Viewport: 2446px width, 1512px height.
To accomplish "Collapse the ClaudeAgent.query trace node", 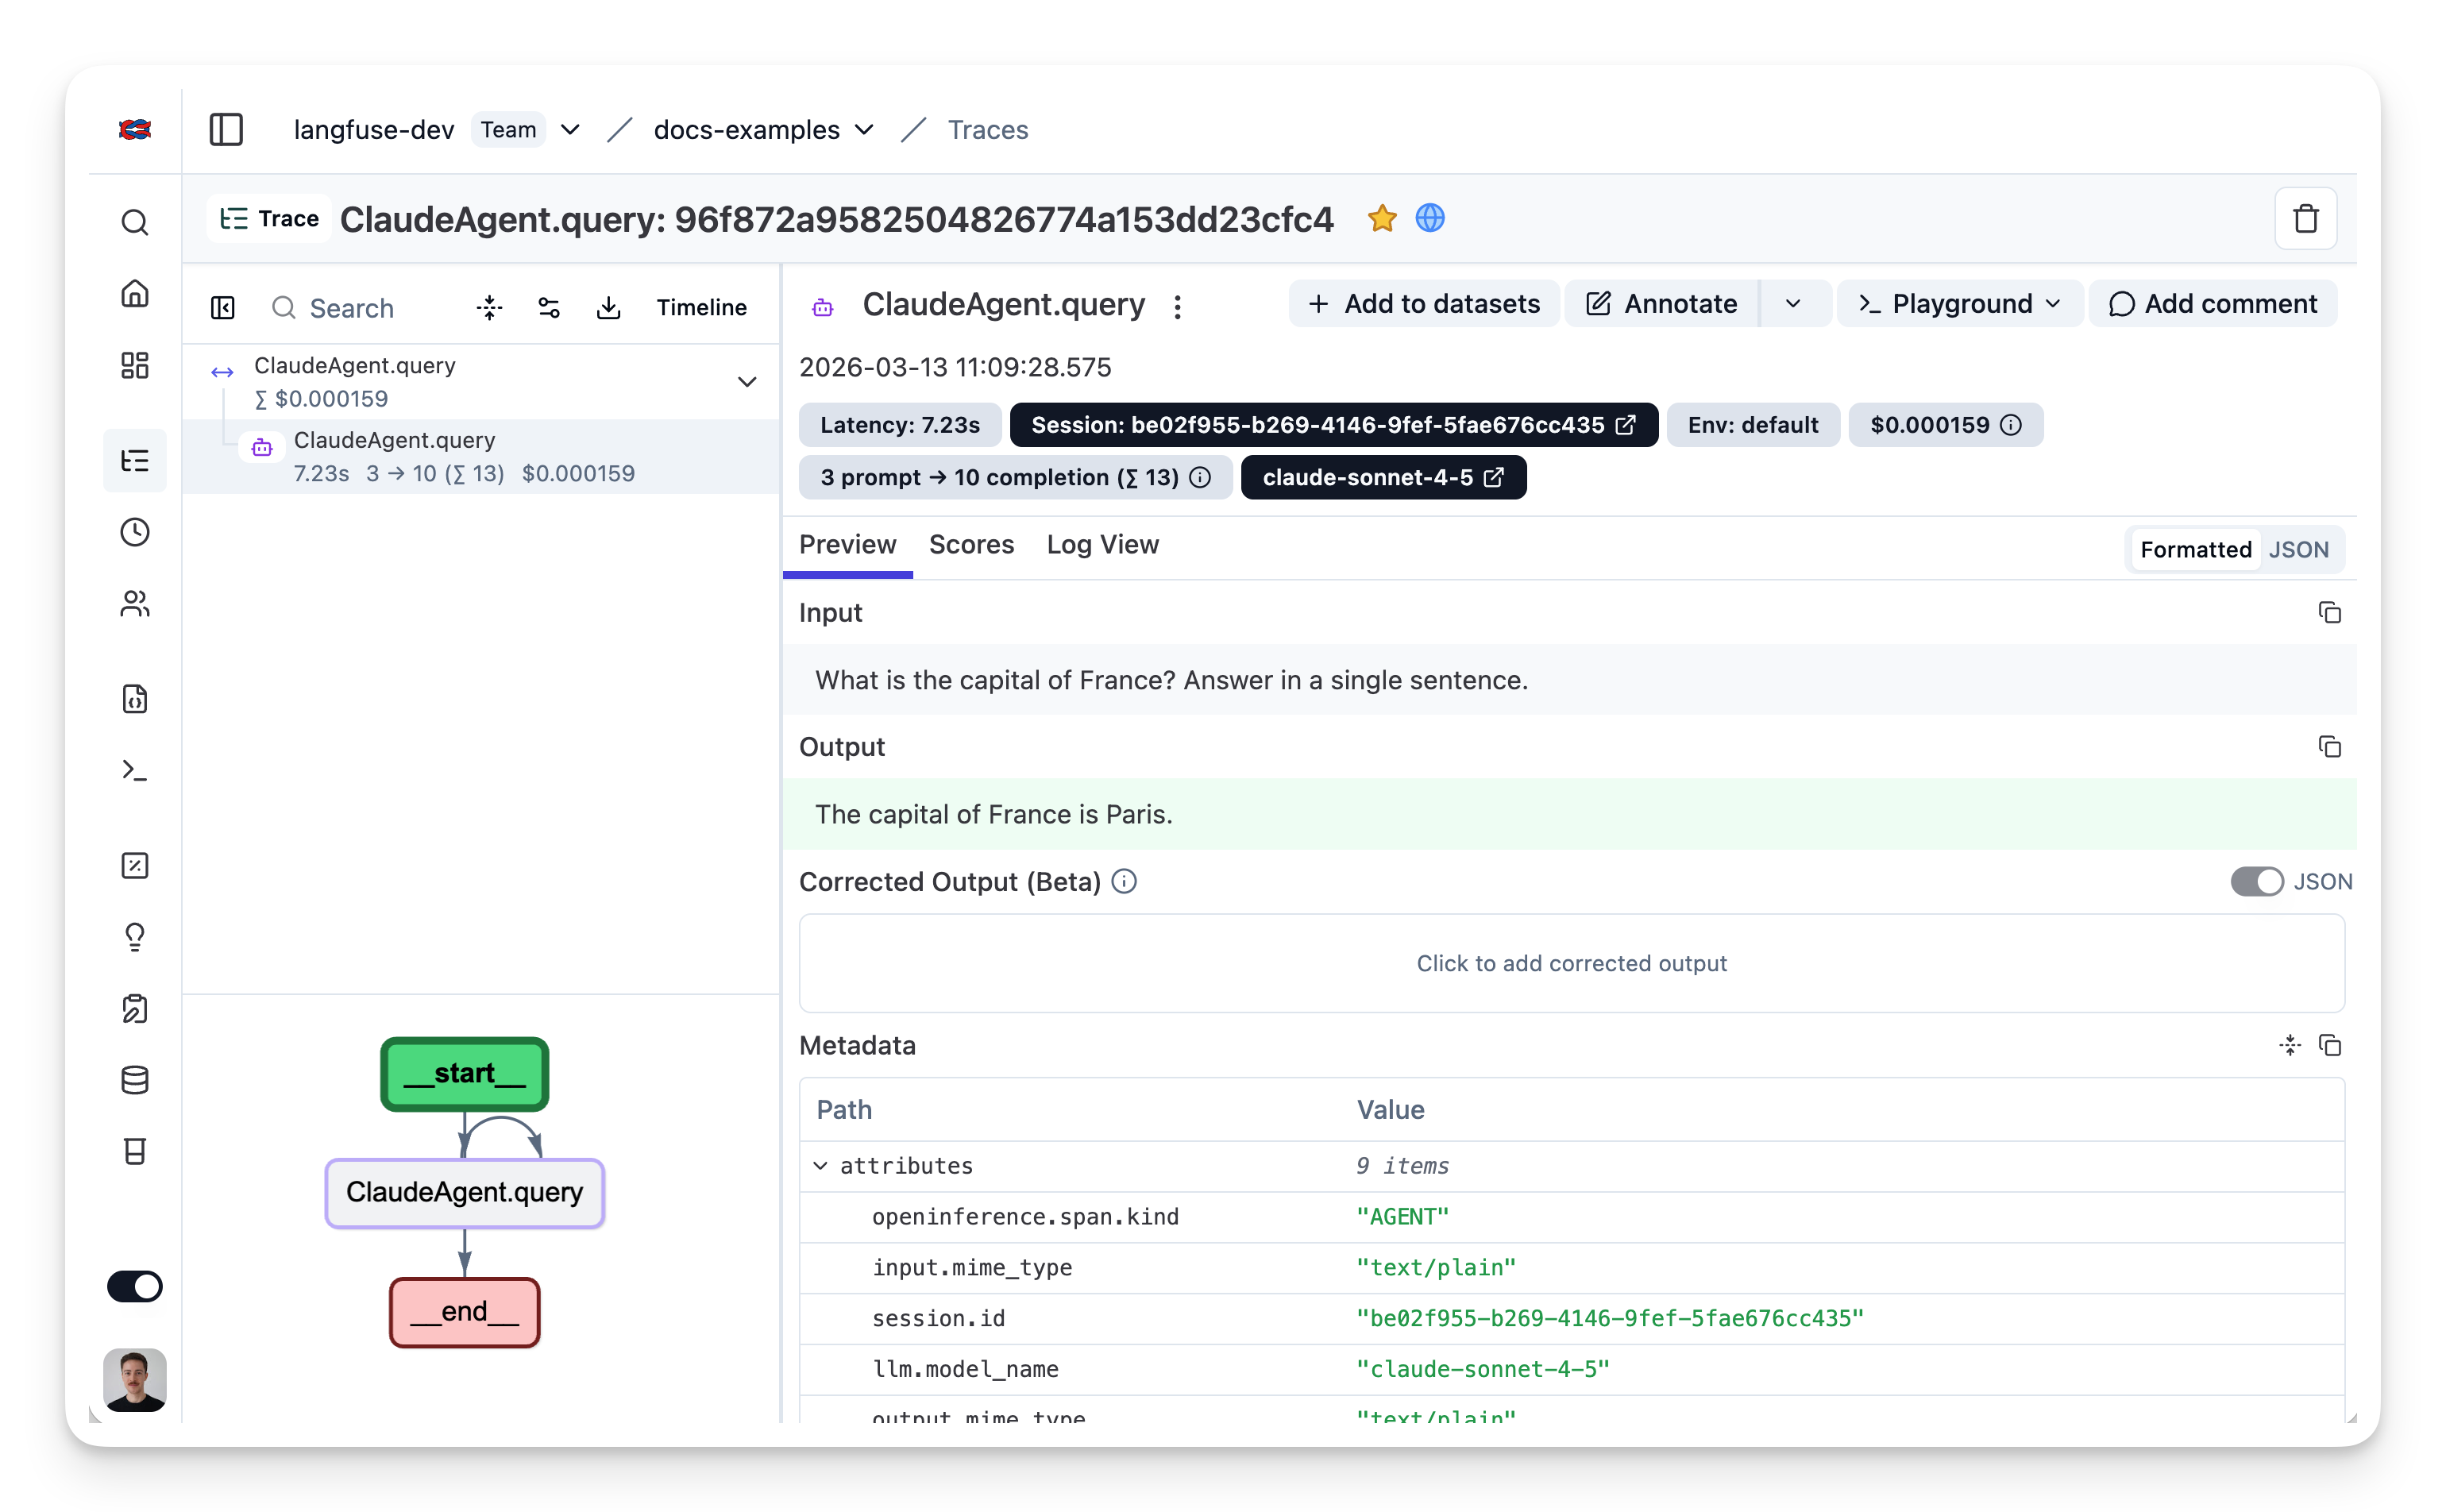I will pyautogui.click(x=747, y=381).
